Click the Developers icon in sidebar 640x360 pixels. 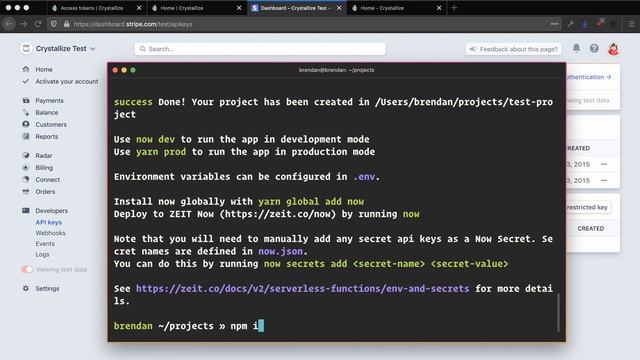[x=26, y=210]
